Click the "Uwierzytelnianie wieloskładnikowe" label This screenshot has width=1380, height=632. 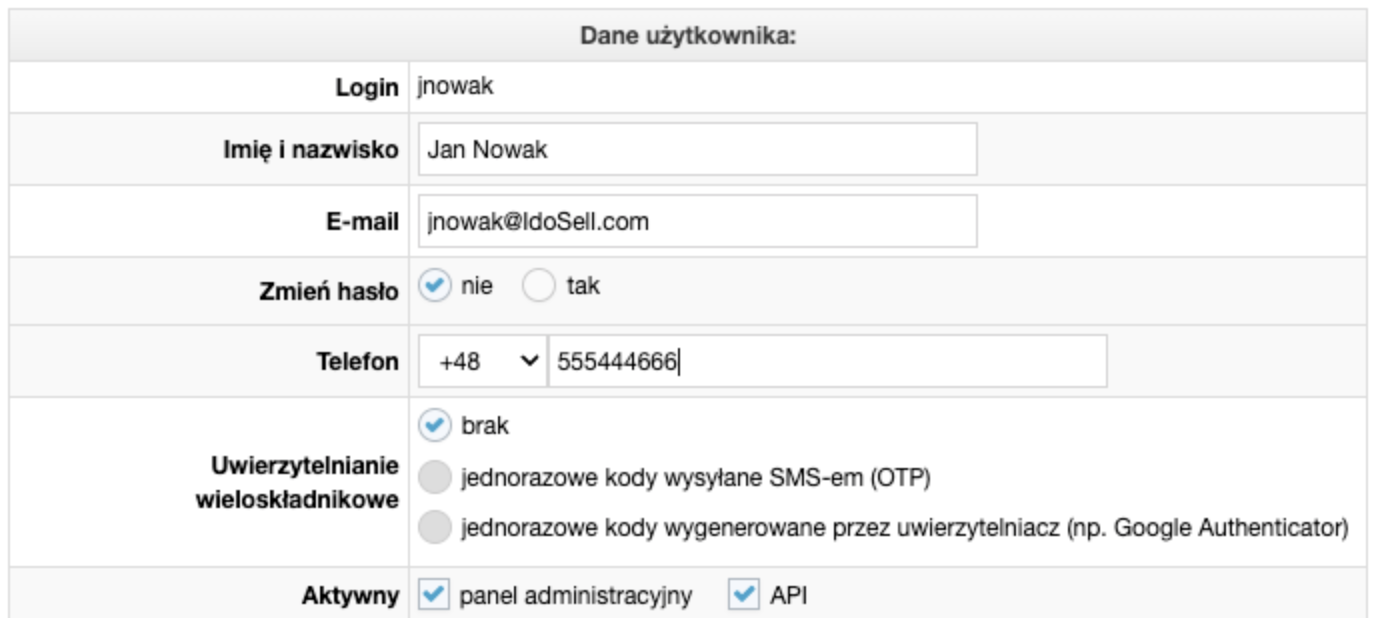pyautogui.click(x=298, y=484)
